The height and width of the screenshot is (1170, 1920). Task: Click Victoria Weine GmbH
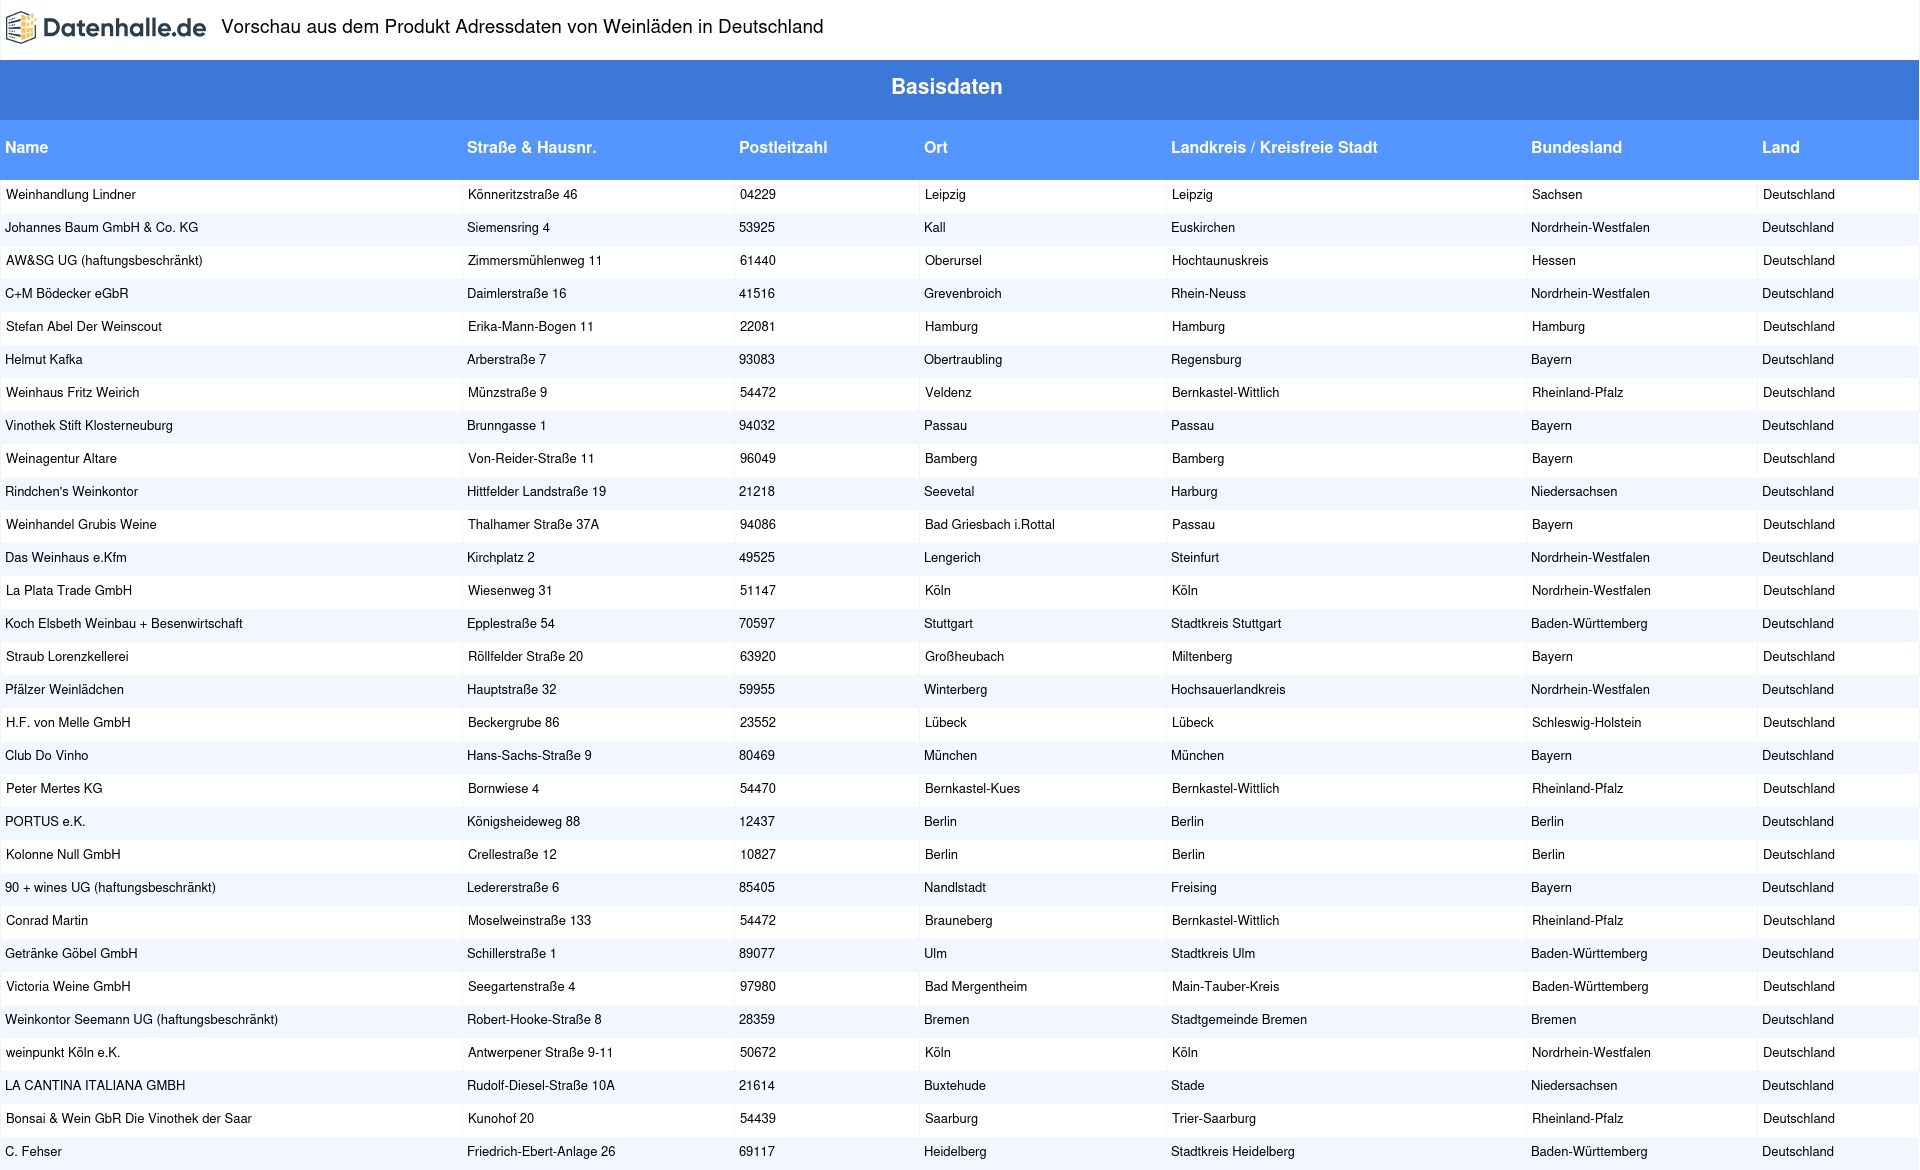click(x=68, y=987)
